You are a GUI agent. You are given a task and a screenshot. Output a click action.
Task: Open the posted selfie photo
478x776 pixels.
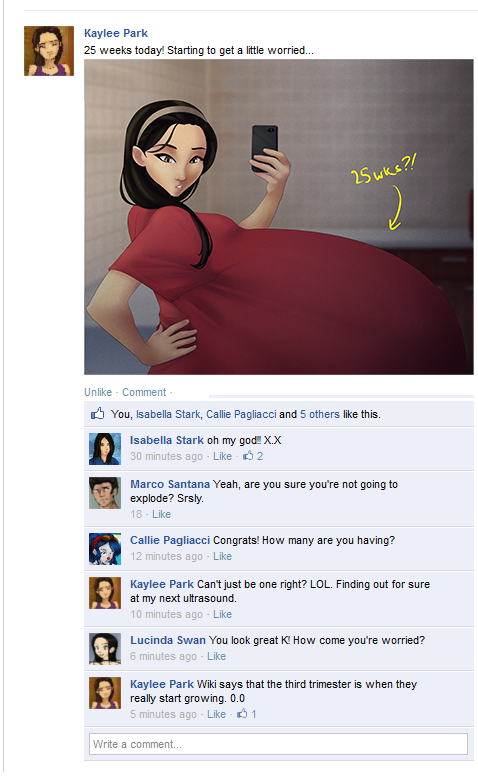click(x=279, y=217)
